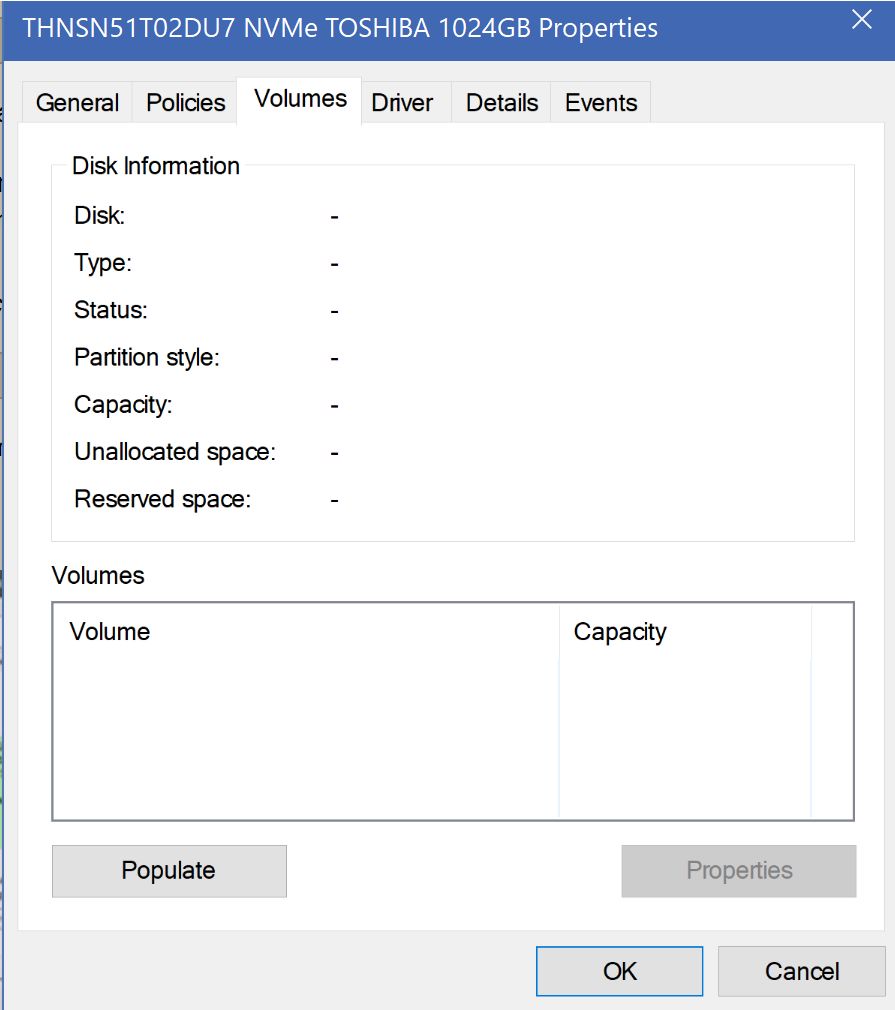Click the 'Reserved space:' label
The width and height of the screenshot is (895, 1010).
pos(162,499)
